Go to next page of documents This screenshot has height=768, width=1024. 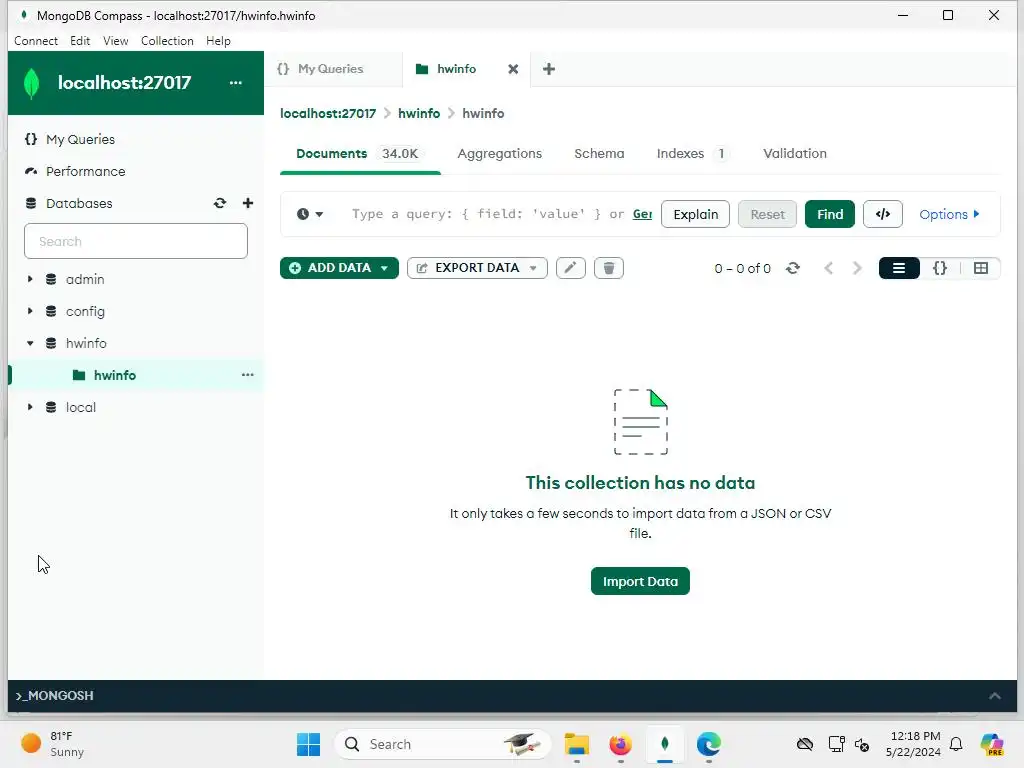coord(857,268)
